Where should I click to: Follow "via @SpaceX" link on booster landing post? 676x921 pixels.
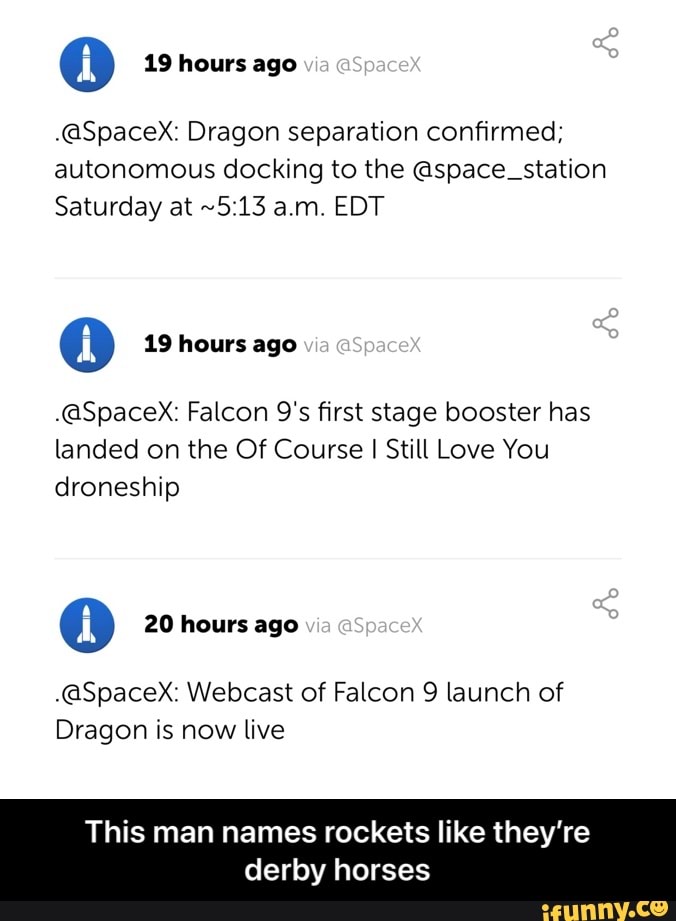click(364, 345)
